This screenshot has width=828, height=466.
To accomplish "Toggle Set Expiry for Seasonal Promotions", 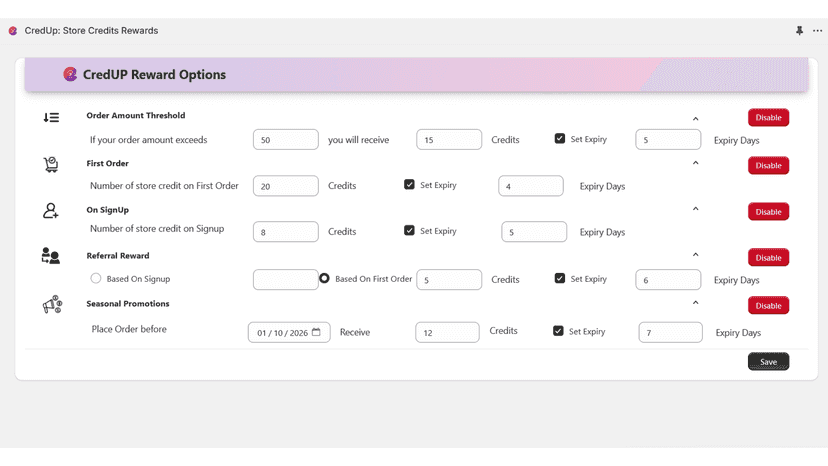I will tap(558, 331).
